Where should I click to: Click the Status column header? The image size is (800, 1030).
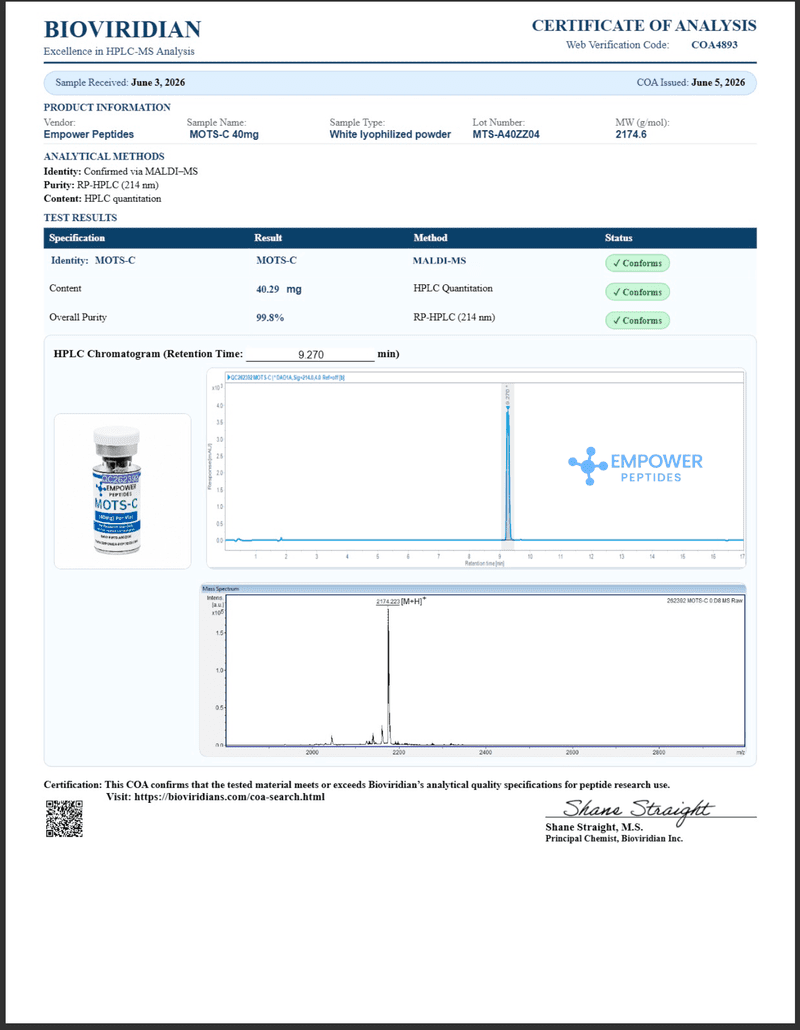618,238
